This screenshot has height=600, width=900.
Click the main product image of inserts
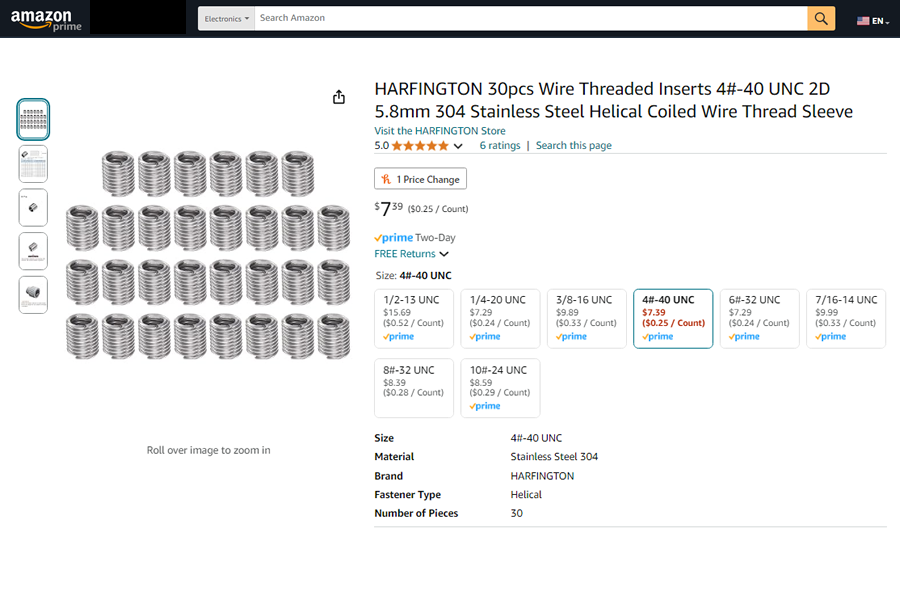[x=208, y=255]
